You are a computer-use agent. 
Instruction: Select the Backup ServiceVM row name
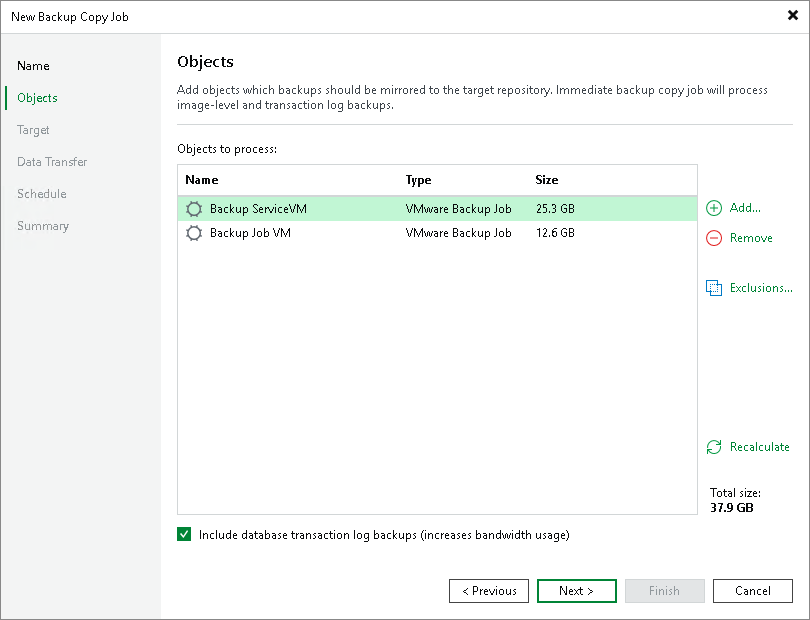pos(258,209)
